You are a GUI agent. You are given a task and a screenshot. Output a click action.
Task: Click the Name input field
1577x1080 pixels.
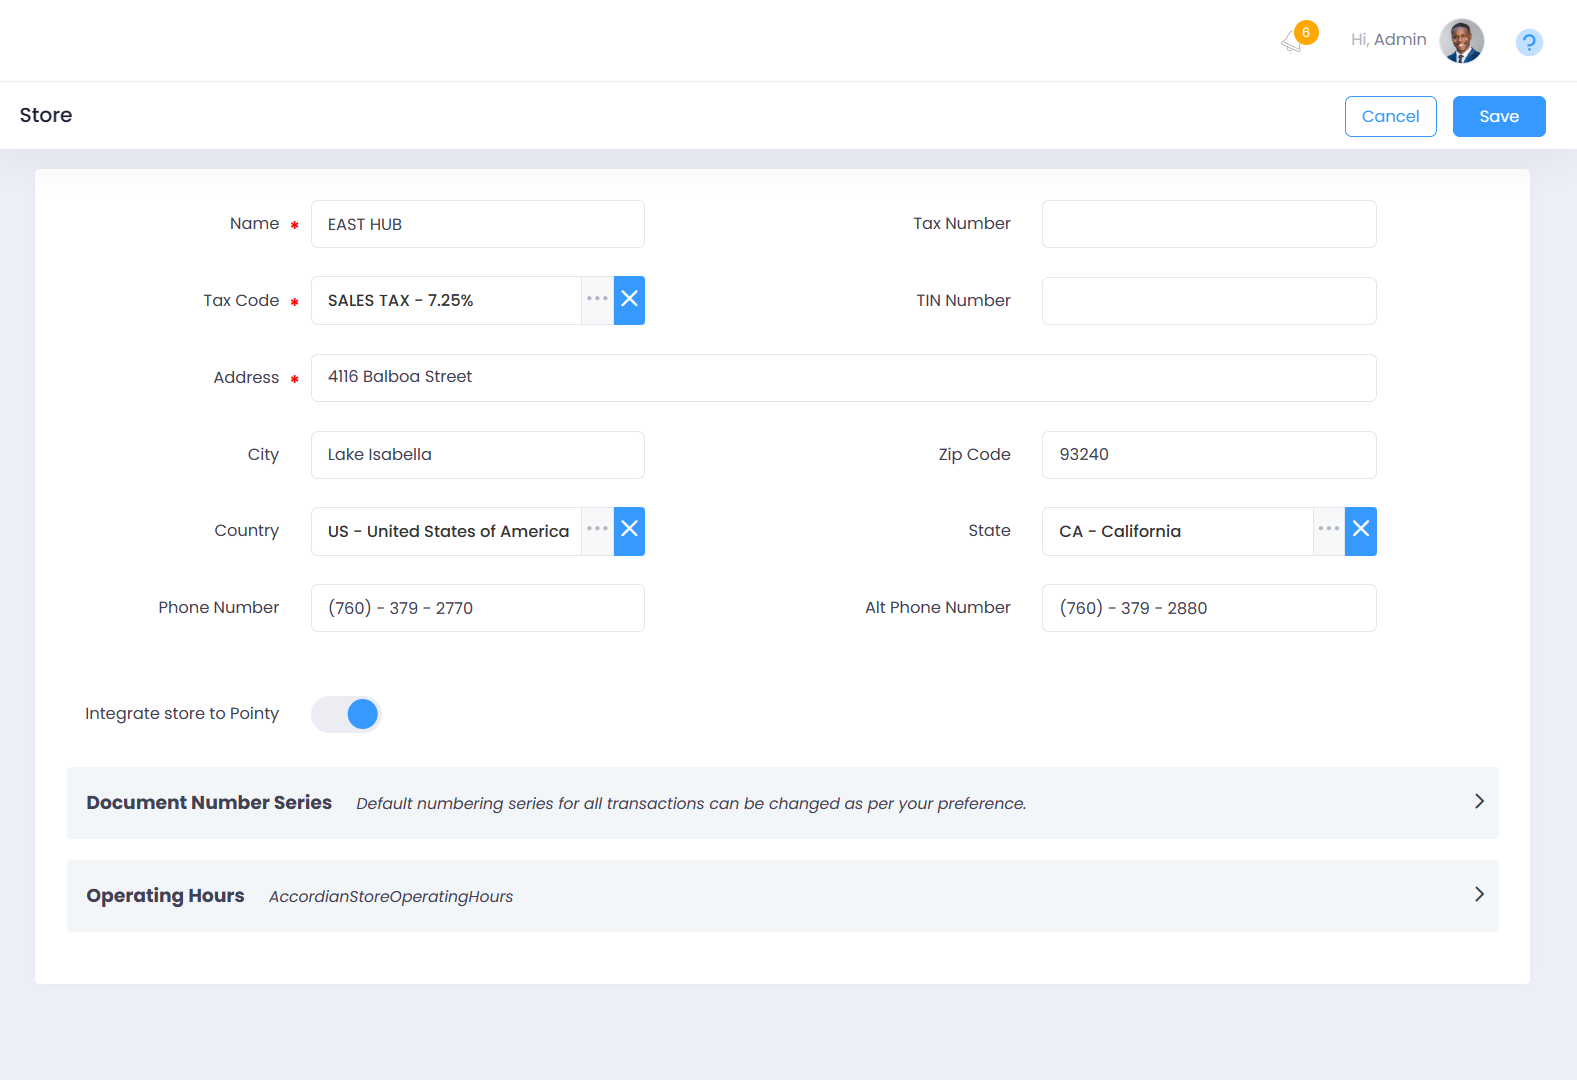pos(477,224)
